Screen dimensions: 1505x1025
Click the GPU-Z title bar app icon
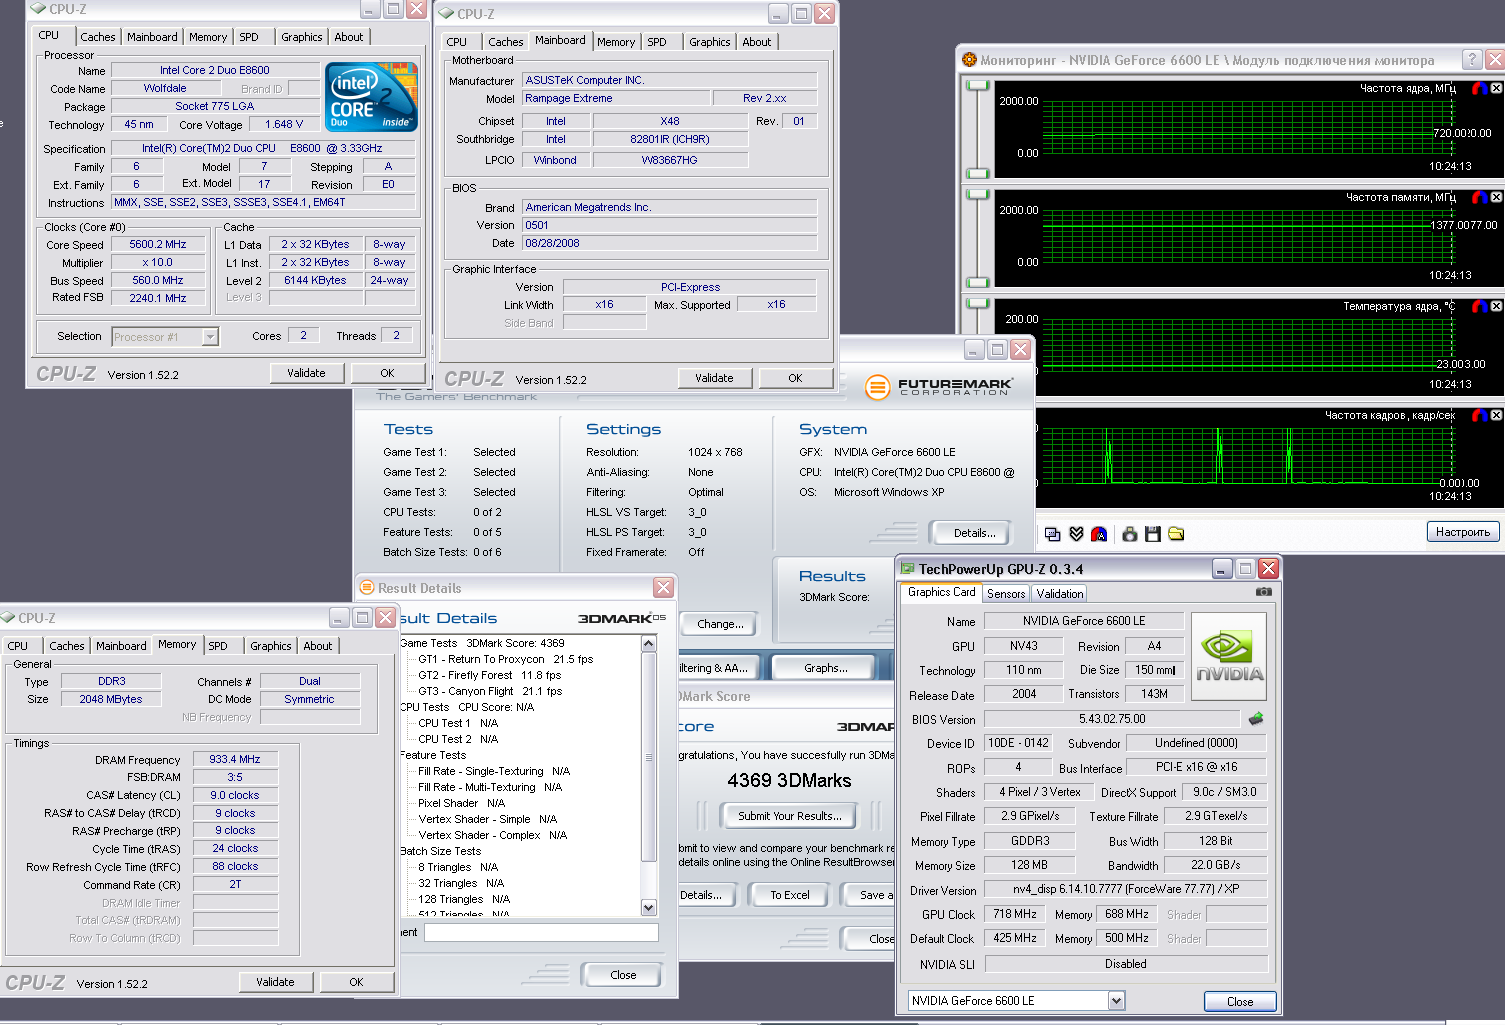pyautogui.click(x=908, y=569)
